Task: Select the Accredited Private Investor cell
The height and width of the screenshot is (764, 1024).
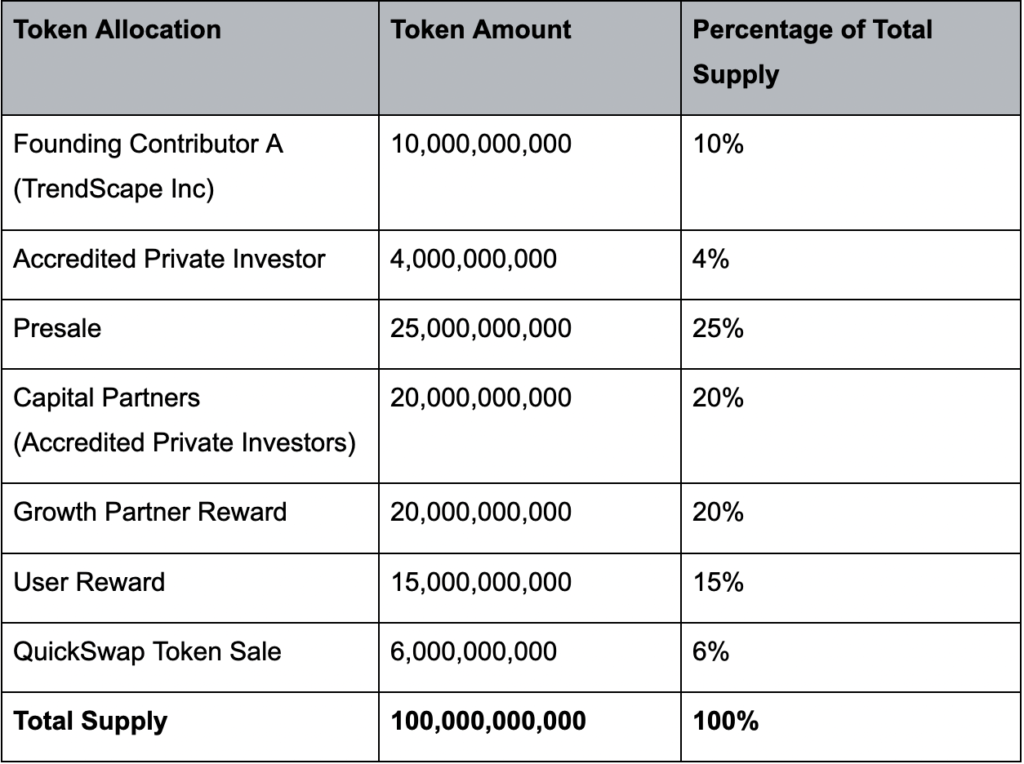Action: (x=190, y=264)
